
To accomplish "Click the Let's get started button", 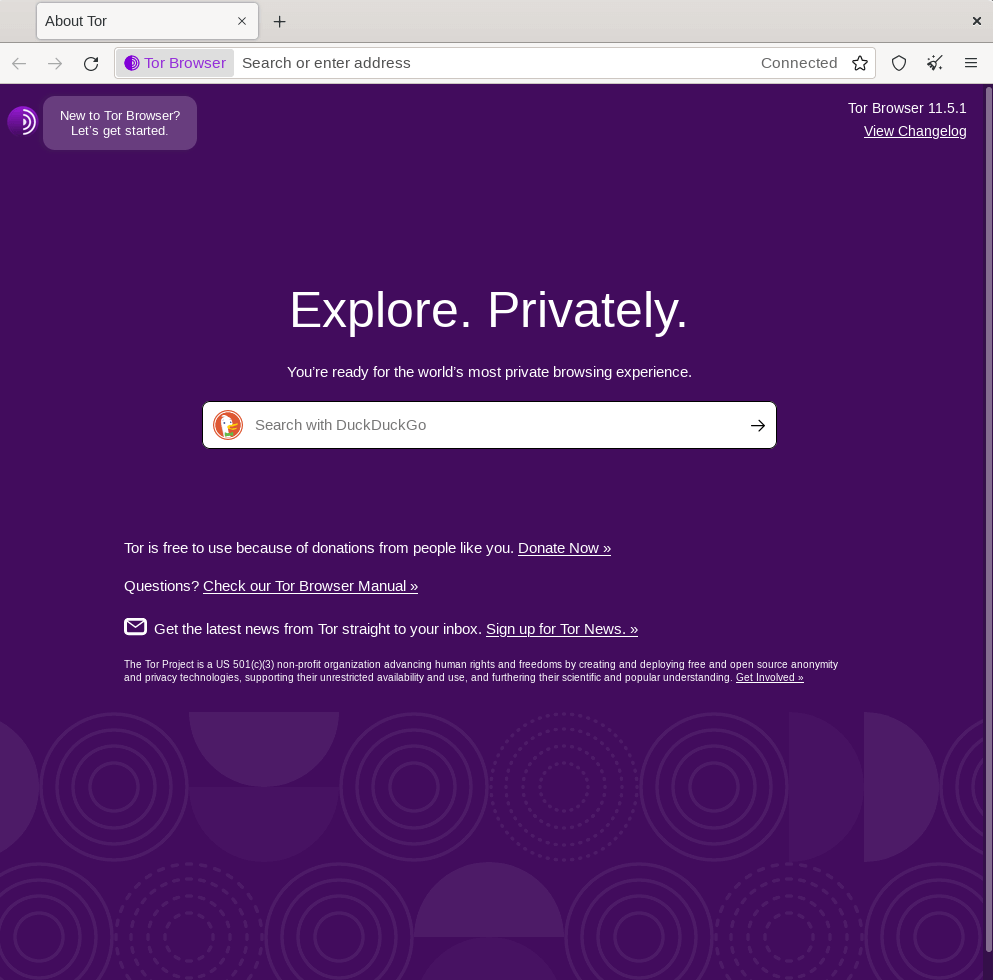I will (120, 123).
